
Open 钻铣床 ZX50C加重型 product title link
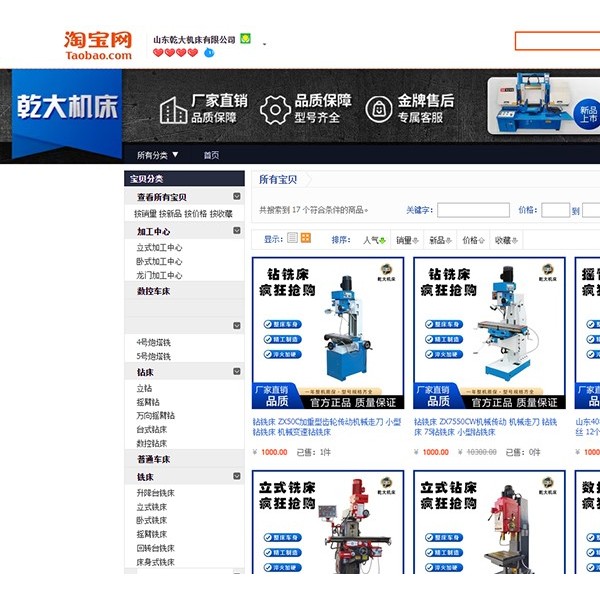click(327, 427)
